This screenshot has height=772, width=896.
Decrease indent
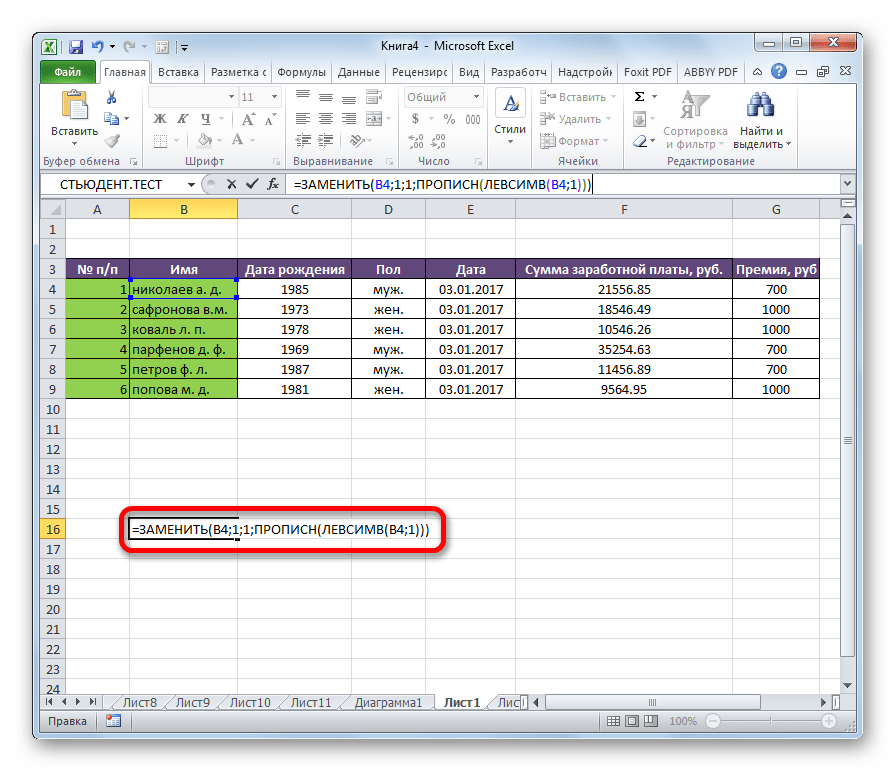coord(303,141)
